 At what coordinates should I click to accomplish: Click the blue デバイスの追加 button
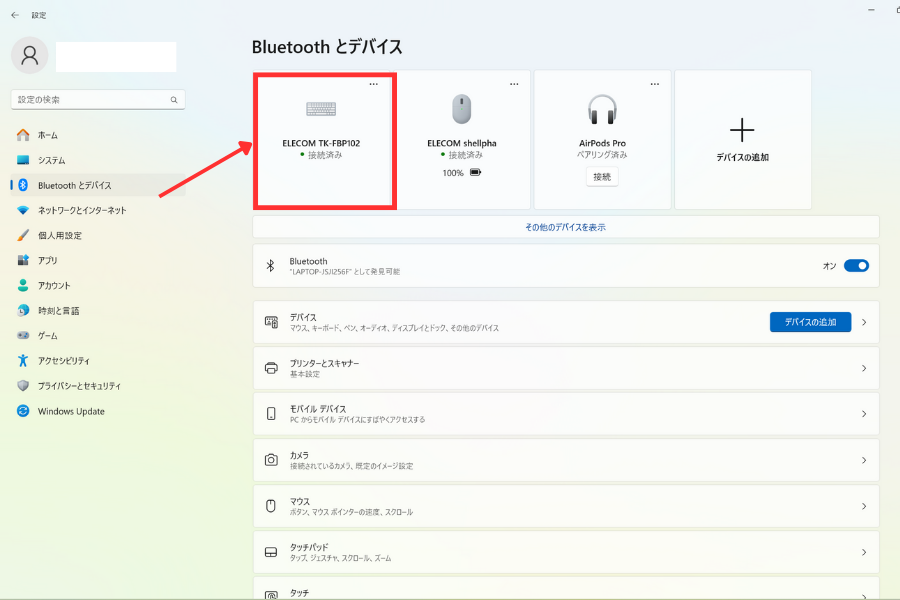(x=810, y=322)
